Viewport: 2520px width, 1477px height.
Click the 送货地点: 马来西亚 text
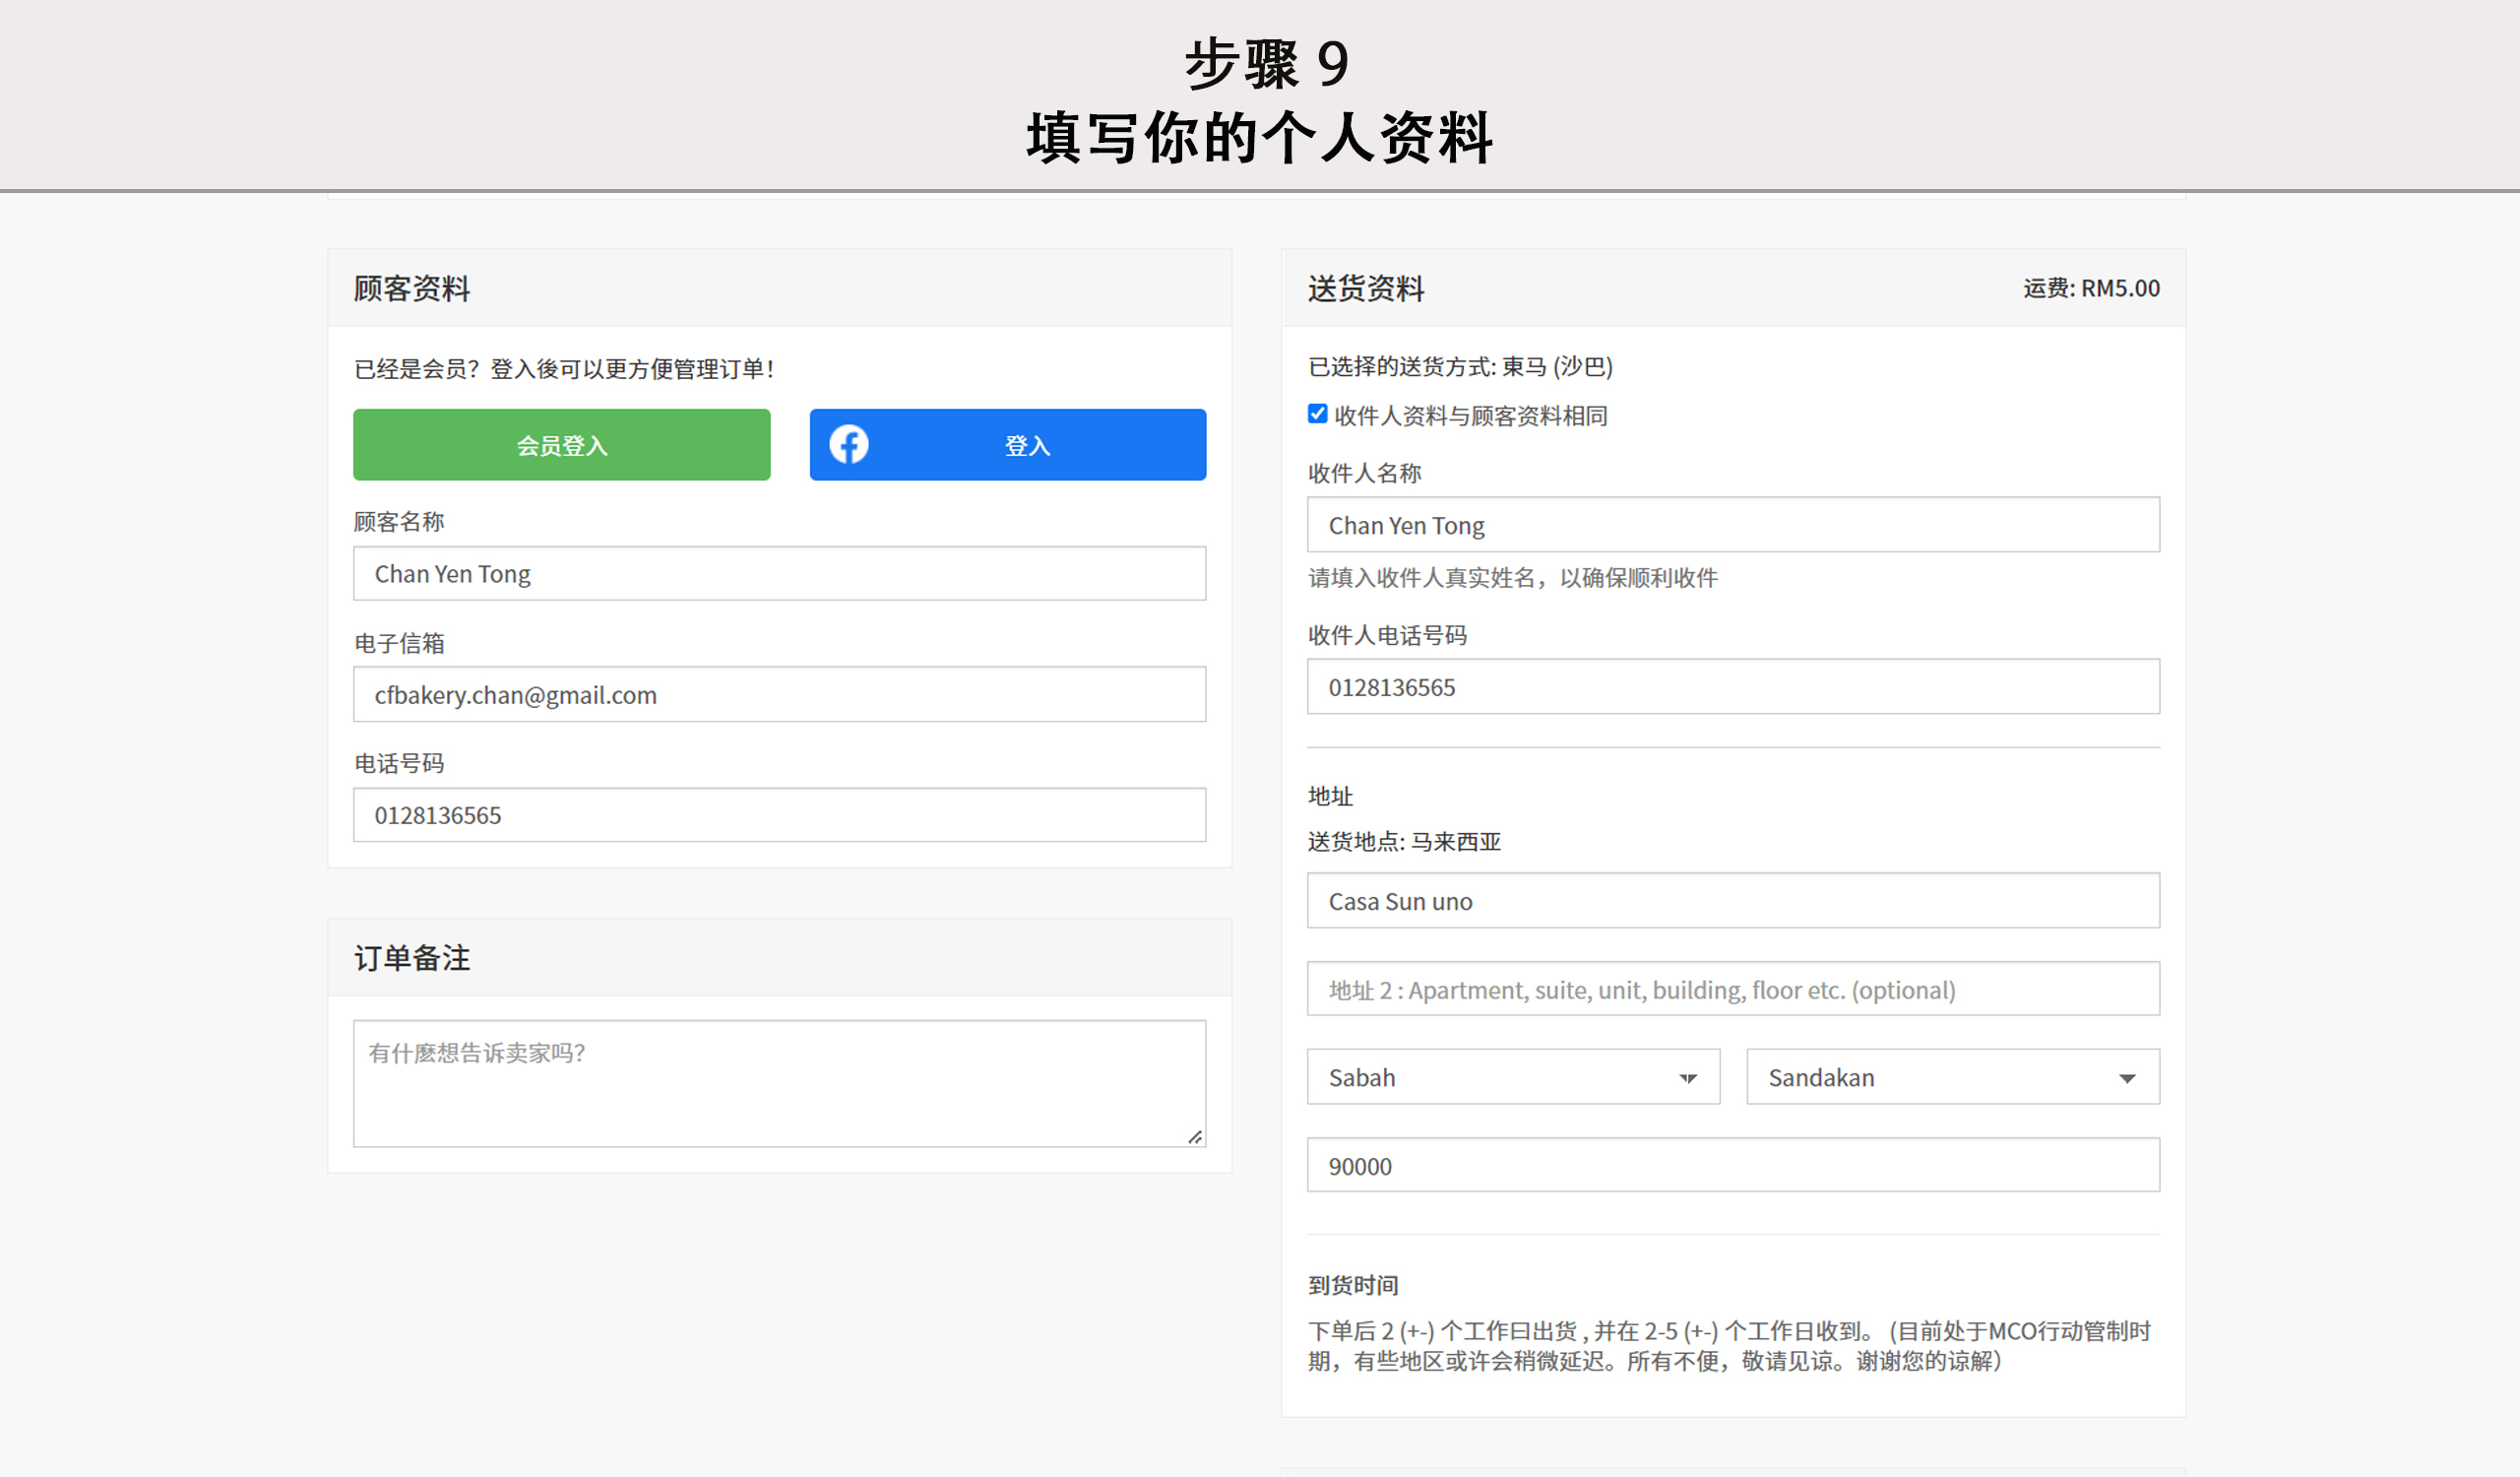[1404, 842]
